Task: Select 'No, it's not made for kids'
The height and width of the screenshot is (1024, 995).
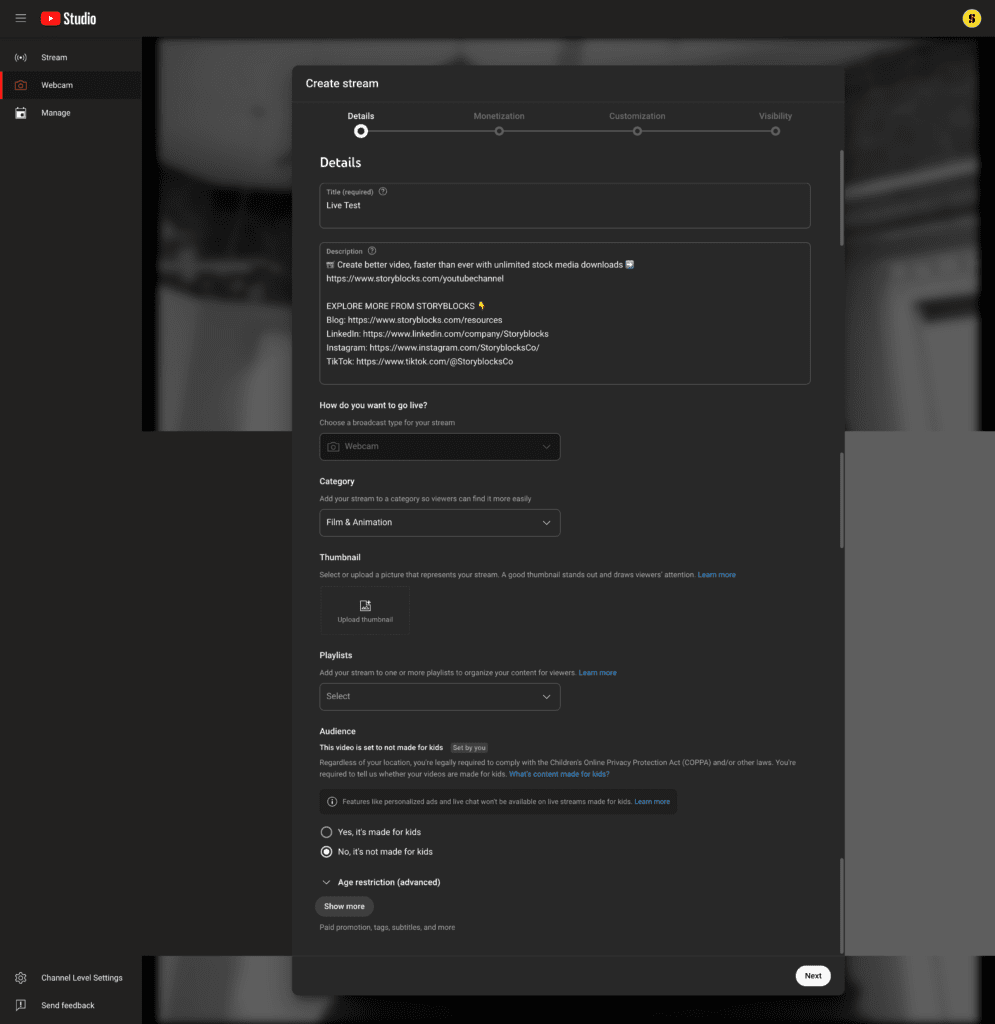Action: pyautogui.click(x=326, y=851)
